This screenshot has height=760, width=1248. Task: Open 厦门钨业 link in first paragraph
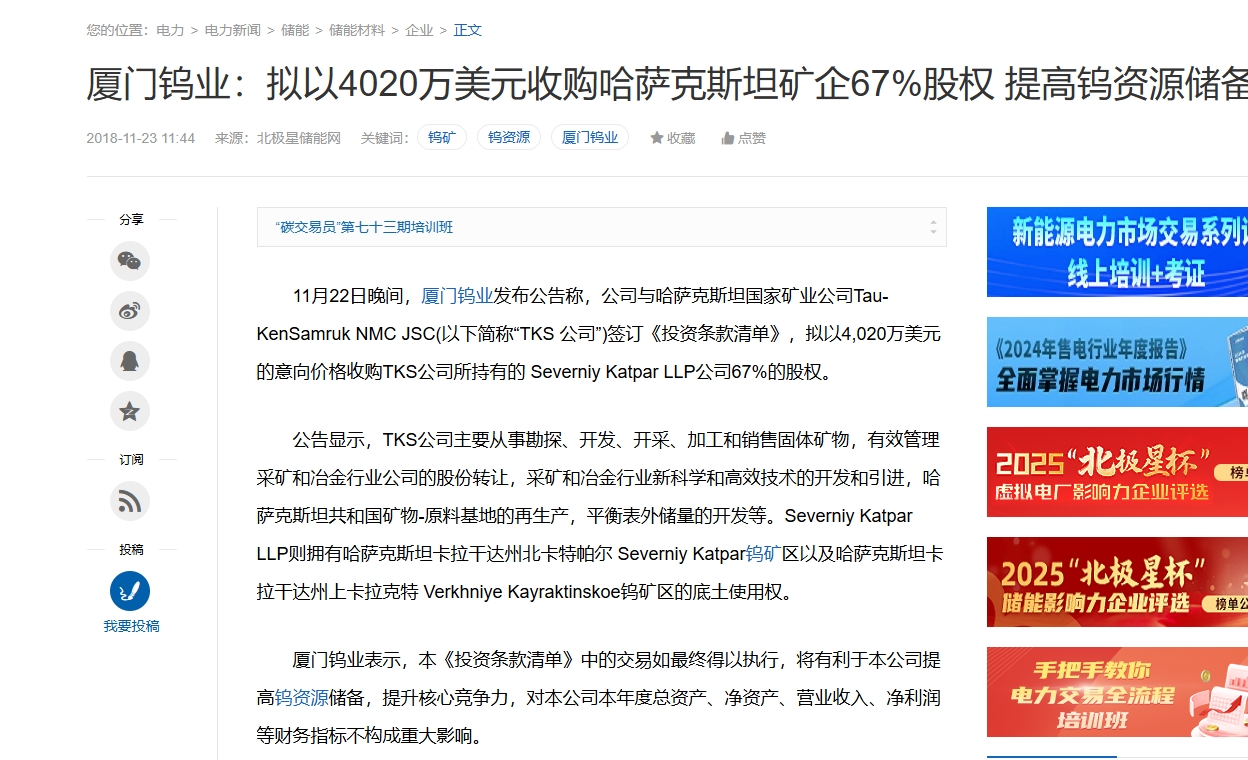[457, 296]
